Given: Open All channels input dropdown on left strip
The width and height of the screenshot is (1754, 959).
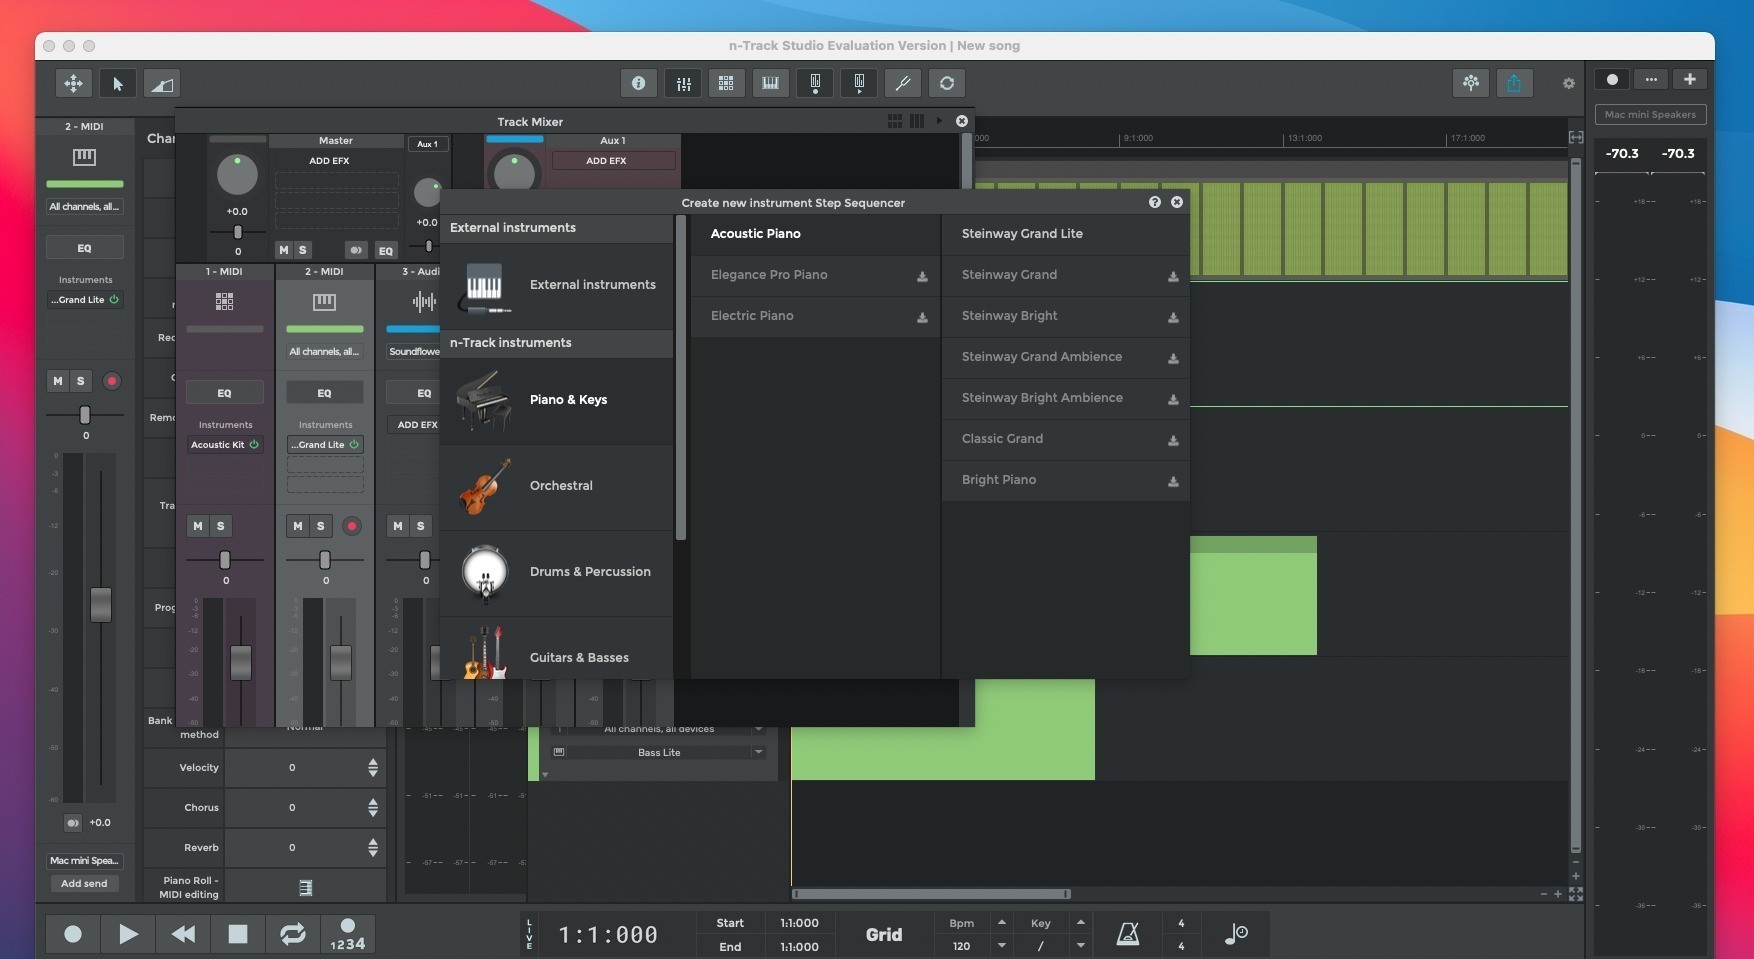Looking at the screenshot, I should 85,207.
